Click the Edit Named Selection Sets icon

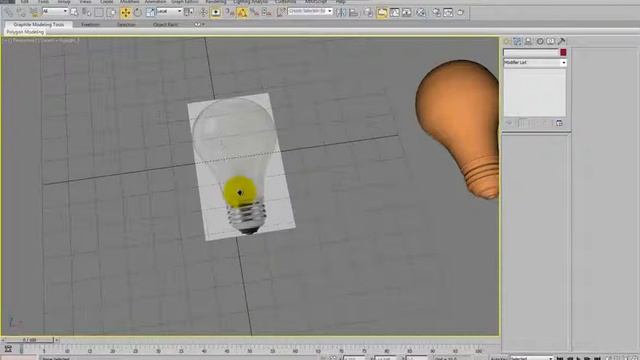coord(281,13)
